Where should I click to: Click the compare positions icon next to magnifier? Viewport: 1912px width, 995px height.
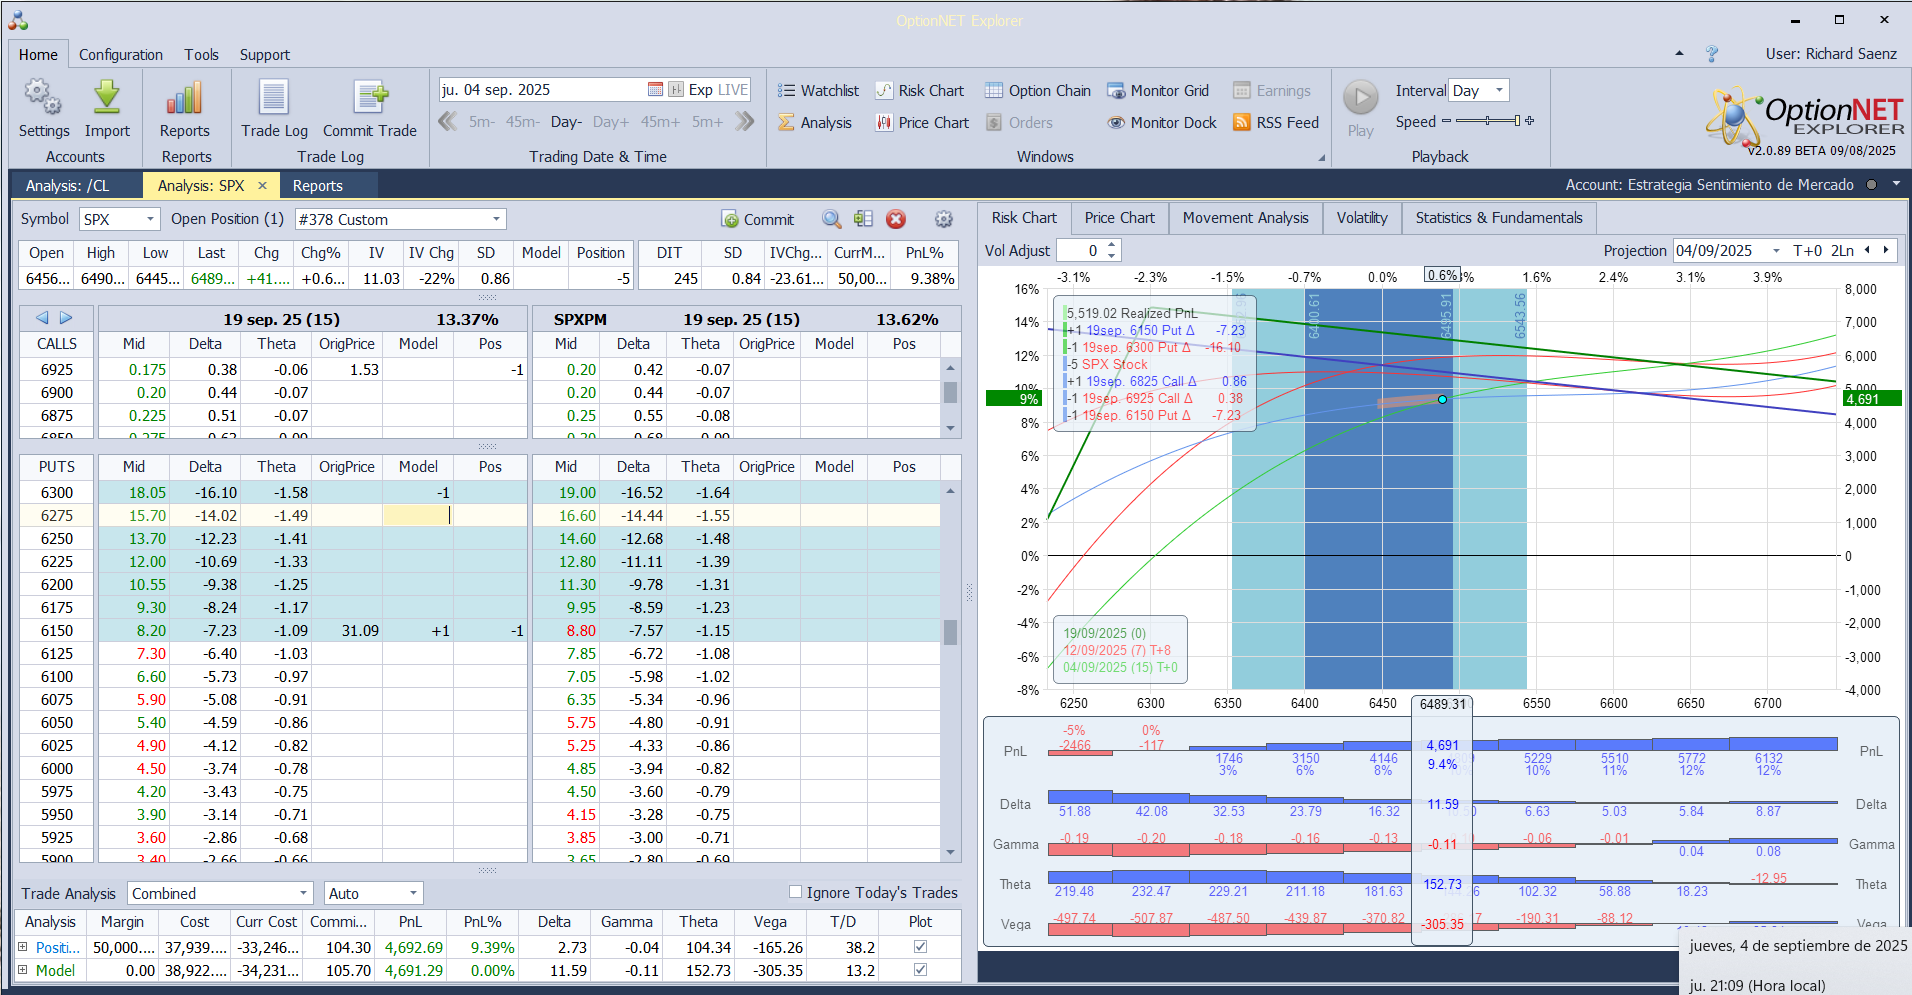click(863, 219)
